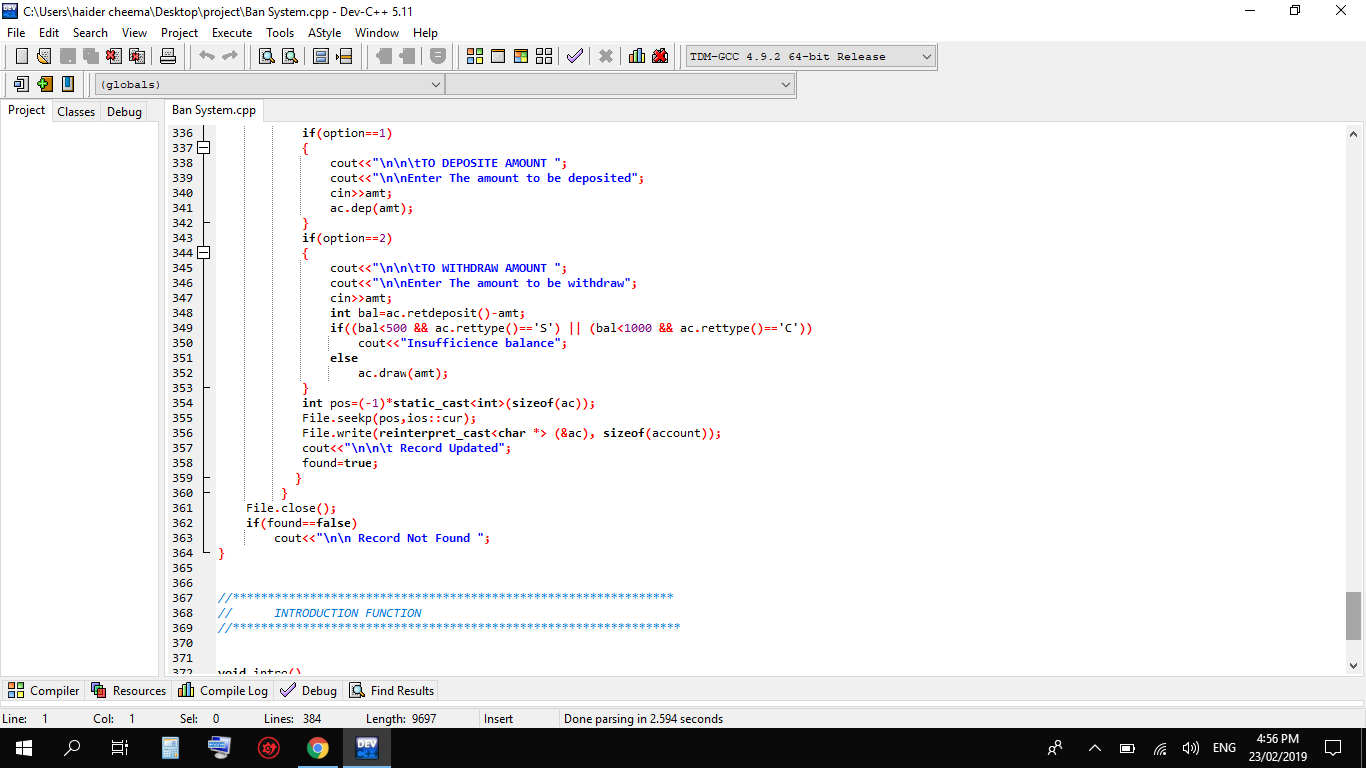Create a new source file via toolbar
Viewport: 1366px width, 768px height.
click(21, 56)
